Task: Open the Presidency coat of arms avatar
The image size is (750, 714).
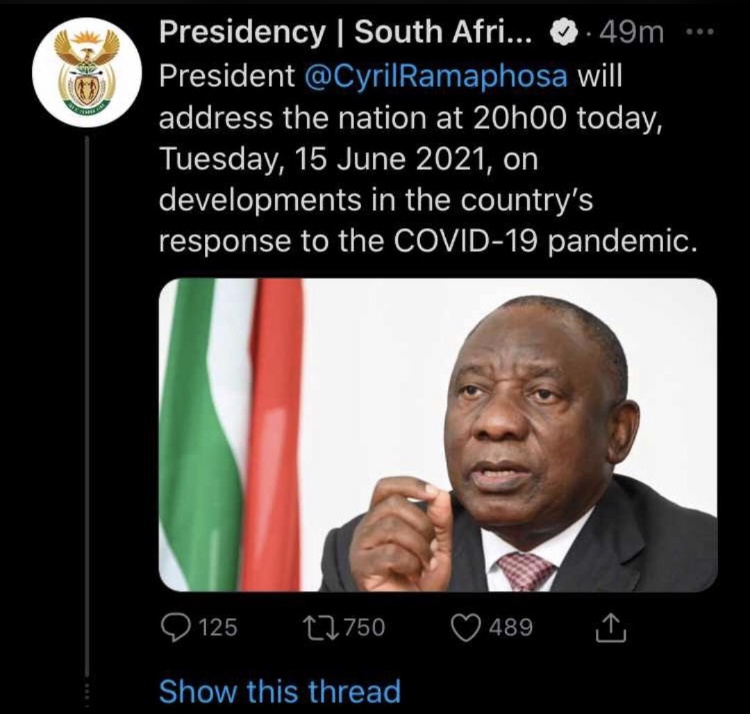Action: tap(86, 72)
